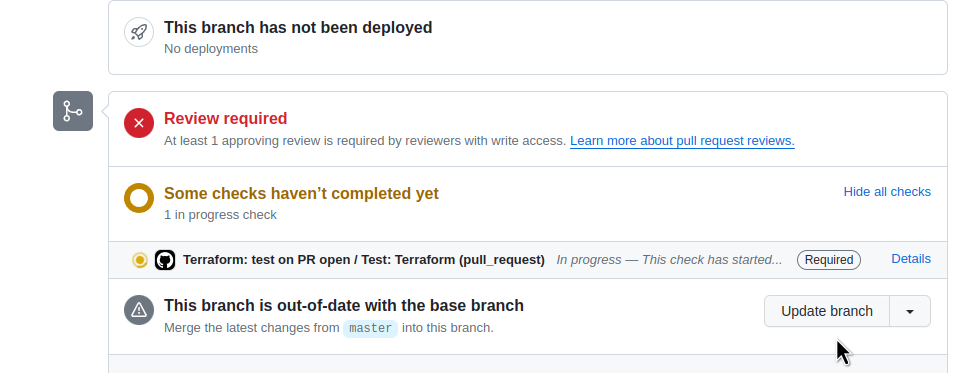Click the master branch name label
This screenshot has height=373, width=957.
(x=370, y=328)
